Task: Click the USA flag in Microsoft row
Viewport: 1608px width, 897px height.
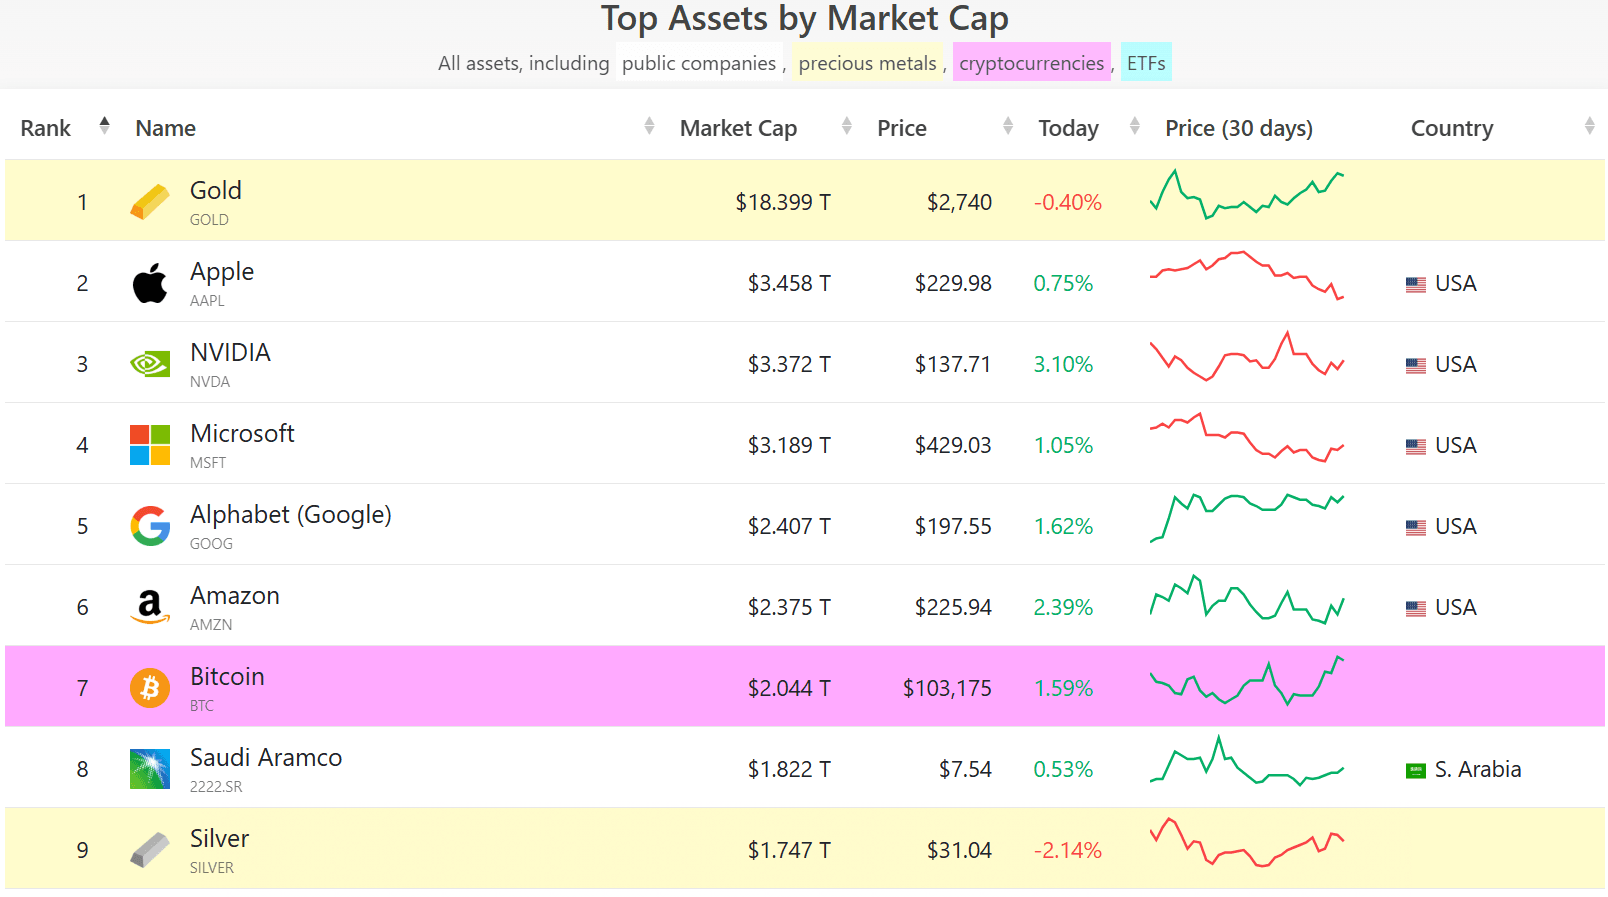Action: pos(1416,446)
